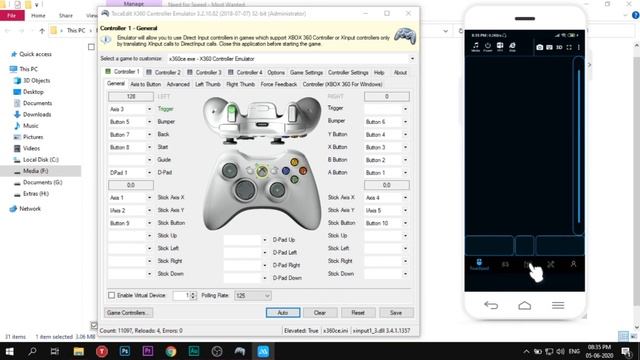640x360 pixels.
Task: Select the gamepad icon in phone bottom bar
Action: [505, 264]
